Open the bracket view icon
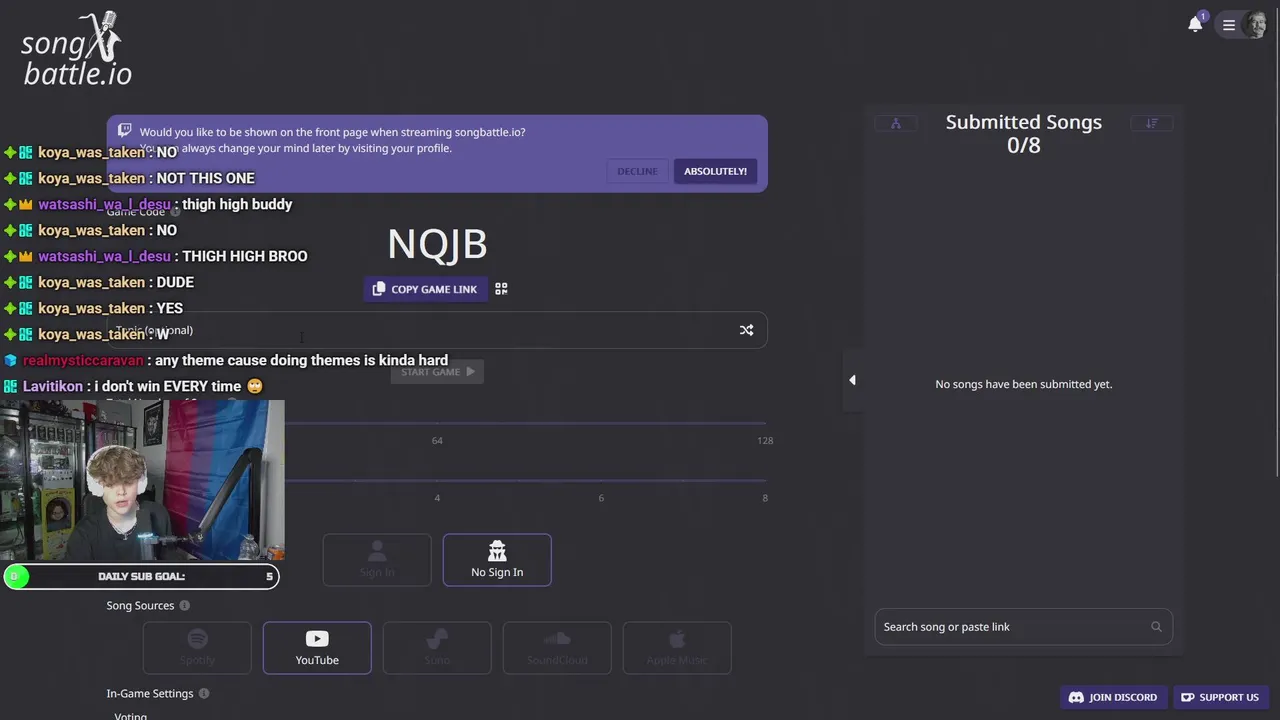This screenshot has height=720, width=1280. [x=896, y=123]
